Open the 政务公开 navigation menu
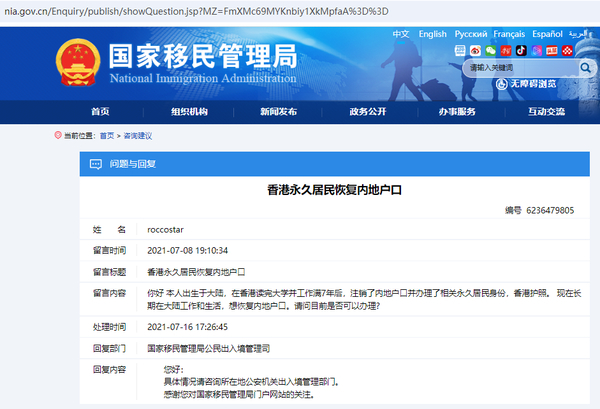This screenshot has height=409, width=600. [368, 112]
